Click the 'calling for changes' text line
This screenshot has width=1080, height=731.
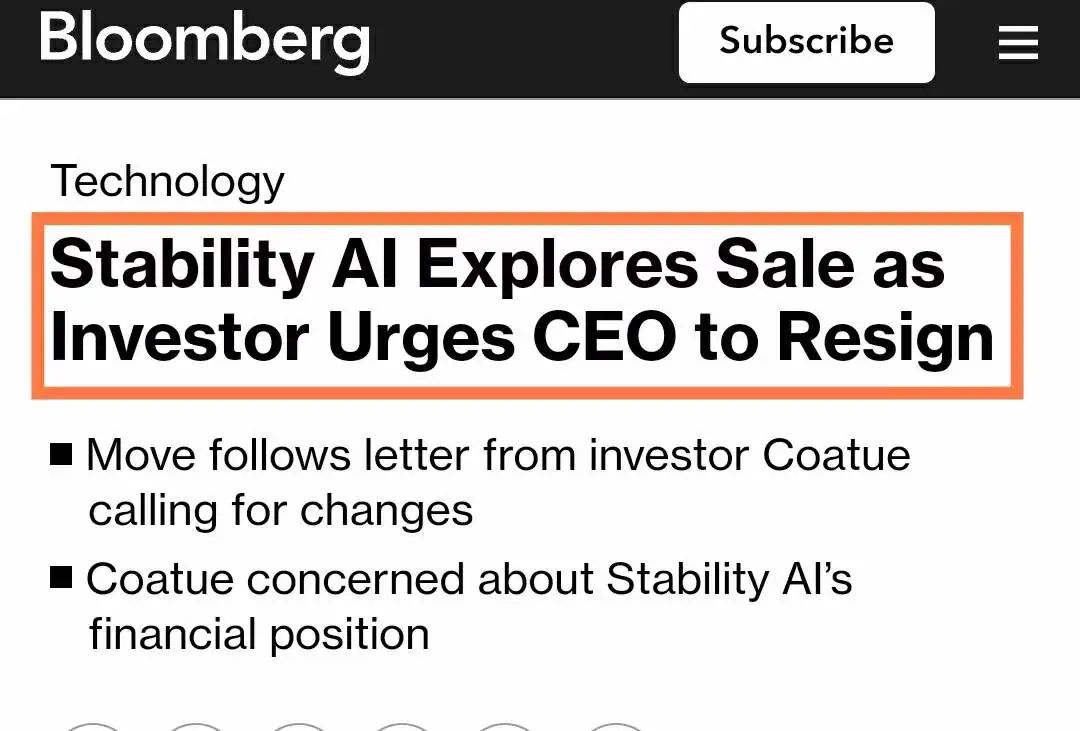tap(281, 511)
